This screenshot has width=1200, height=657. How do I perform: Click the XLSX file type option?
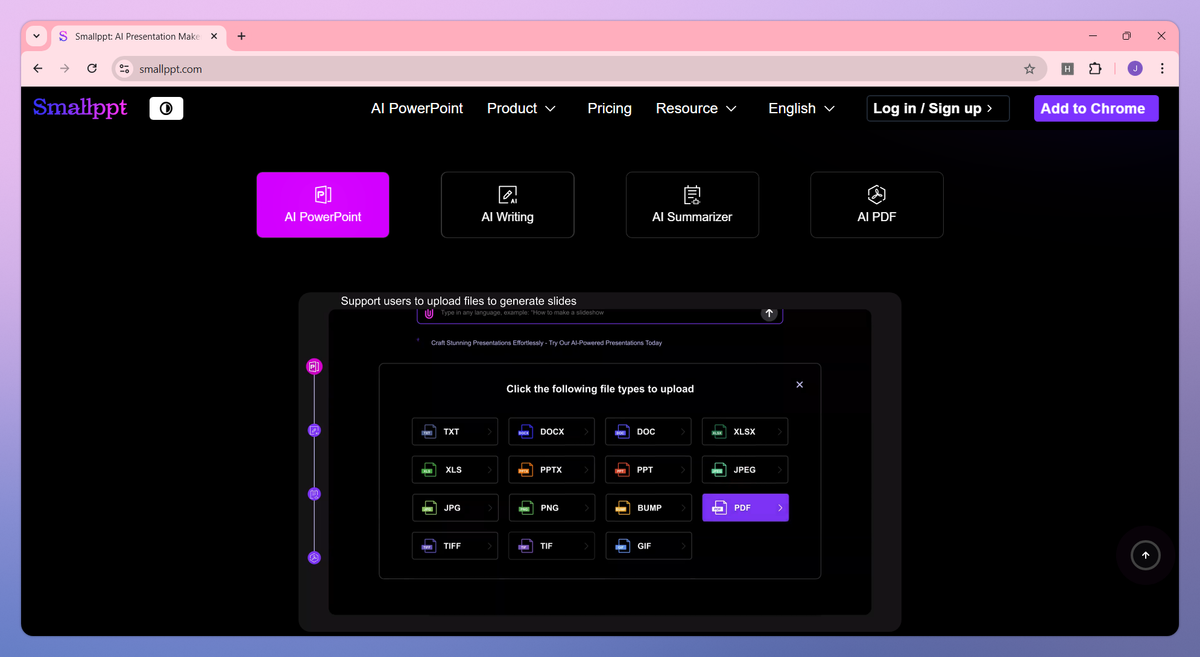coord(745,431)
